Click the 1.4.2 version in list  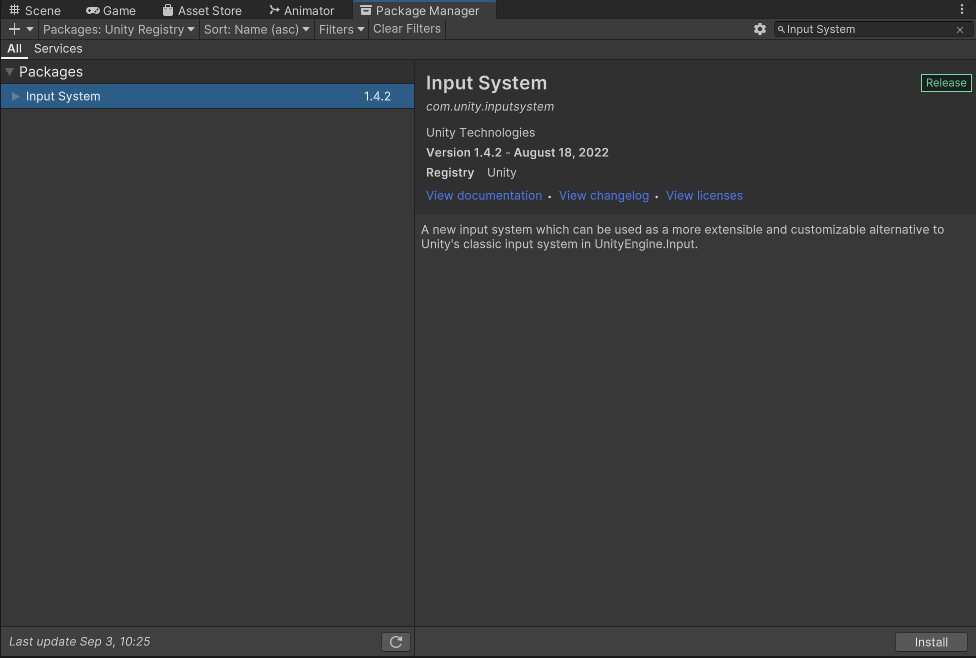click(377, 96)
